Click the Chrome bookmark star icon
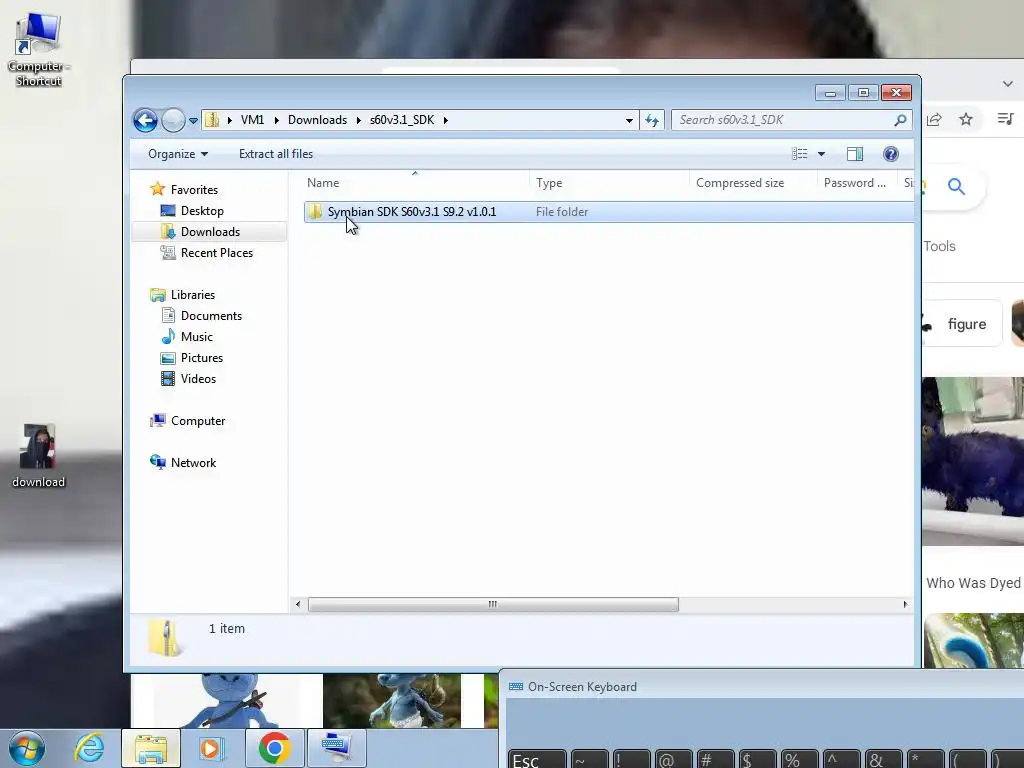This screenshot has width=1024, height=768. point(966,120)
